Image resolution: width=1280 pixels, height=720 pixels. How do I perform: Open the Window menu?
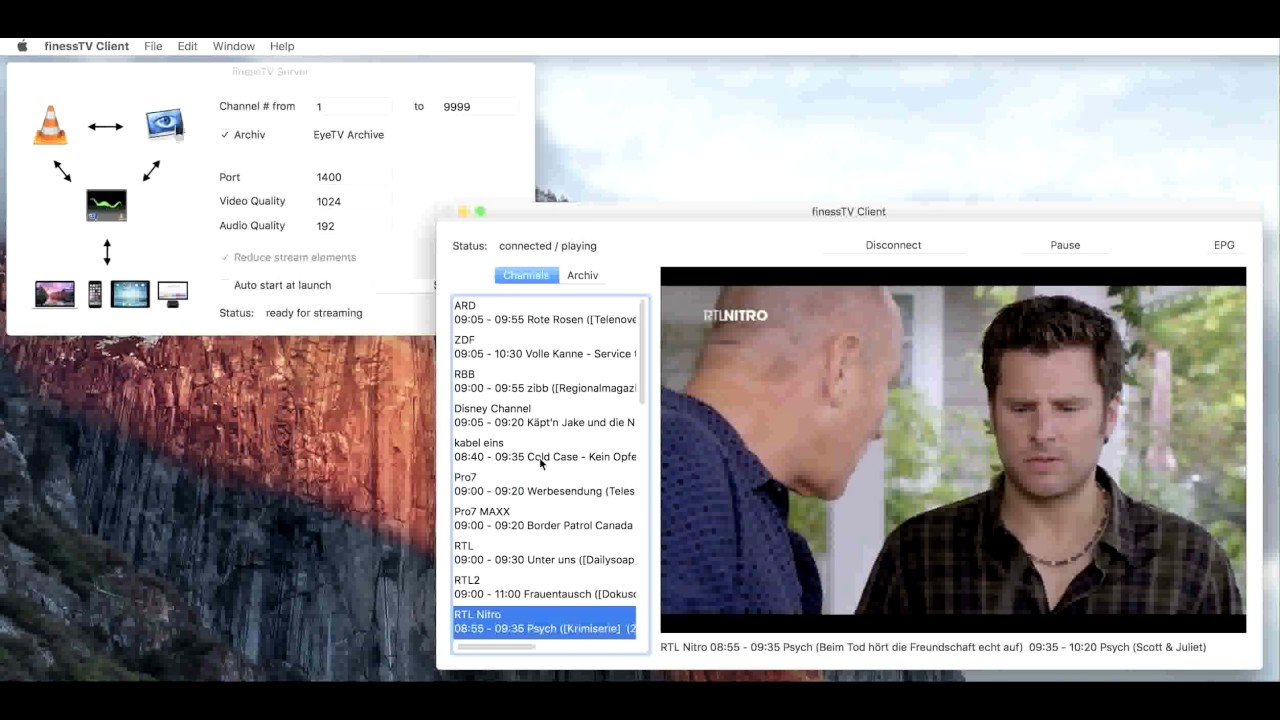[x=233, y=46]
